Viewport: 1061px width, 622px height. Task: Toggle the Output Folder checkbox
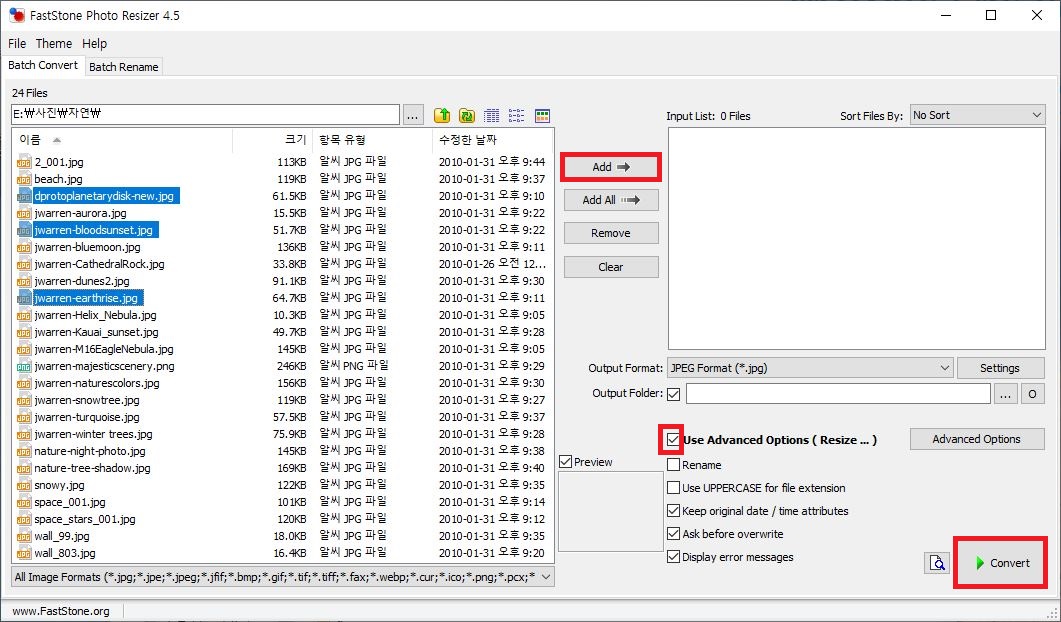click(x=673, y=394)
